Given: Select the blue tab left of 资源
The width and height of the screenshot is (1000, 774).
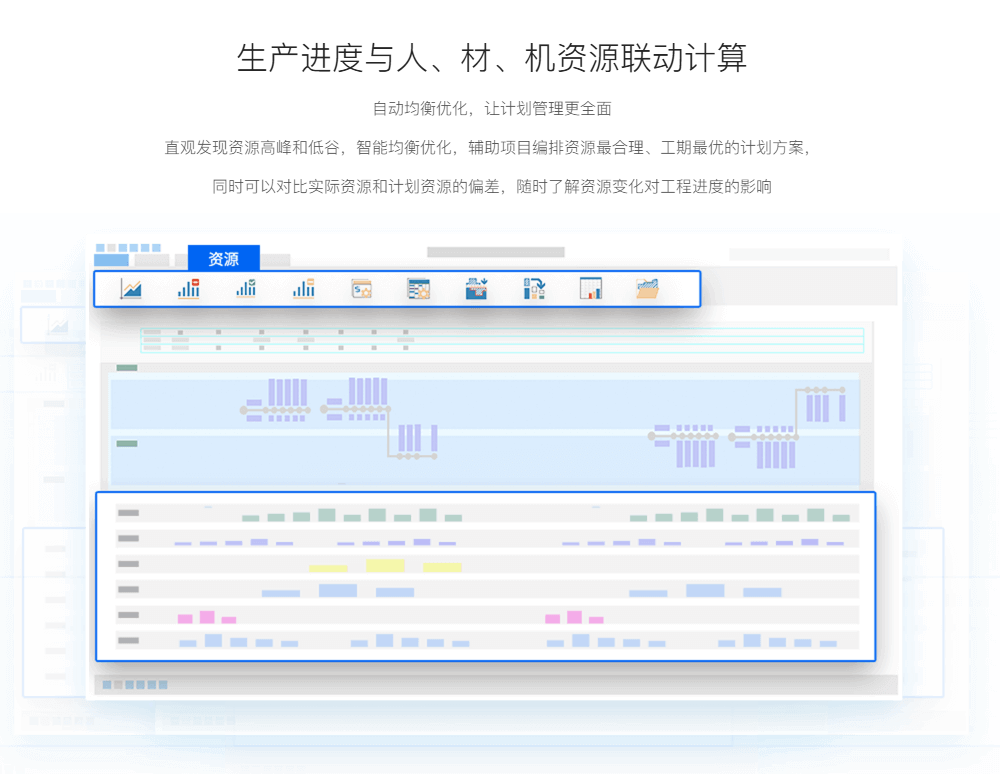Looking at the screenshot, I should pyautogui.click(x=111, y=261).
